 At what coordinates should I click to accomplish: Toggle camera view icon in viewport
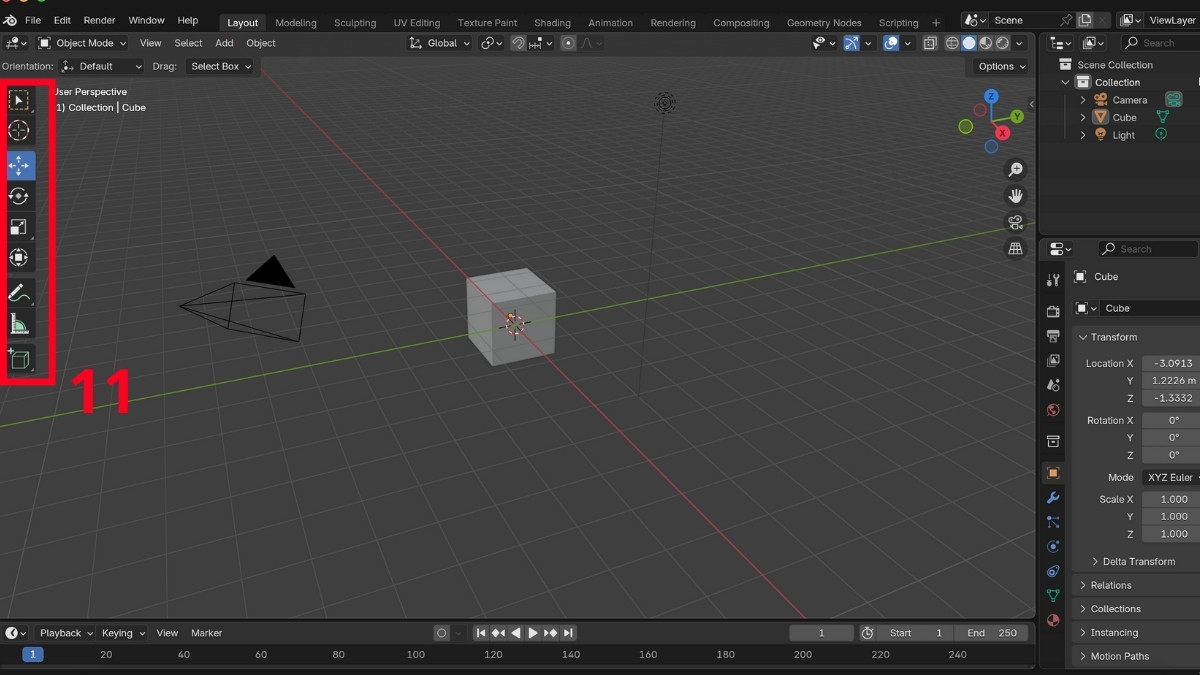point(1015,222)
